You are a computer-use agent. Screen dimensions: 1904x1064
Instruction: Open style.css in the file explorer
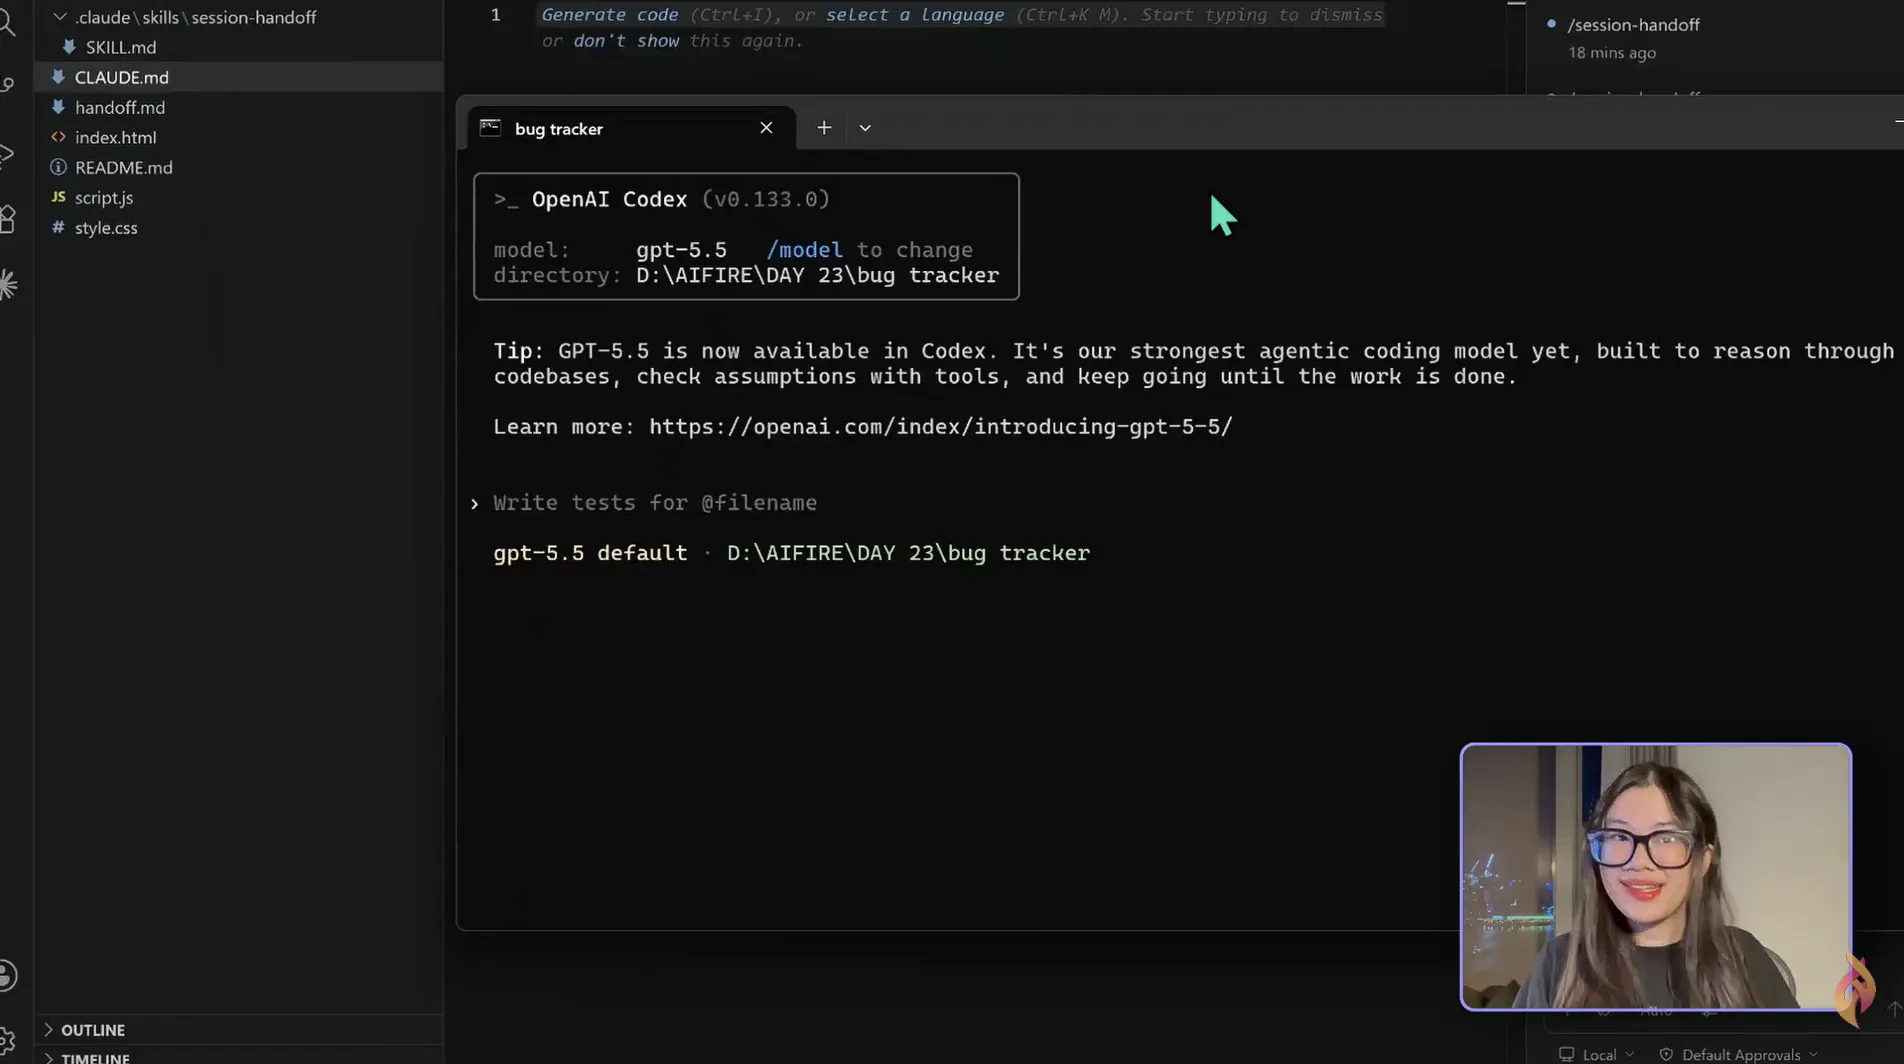click(105, 227)
